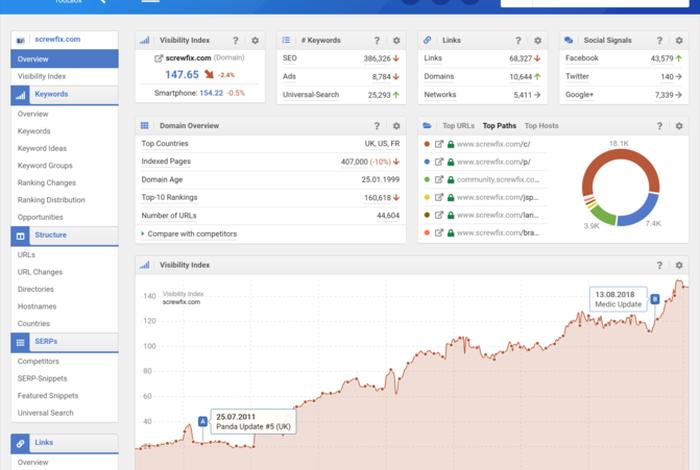Image resolution: width=700 pixels, height=470 pixels.
Task: Click gear icon in Social Signals box
Action: click(679, 41)
